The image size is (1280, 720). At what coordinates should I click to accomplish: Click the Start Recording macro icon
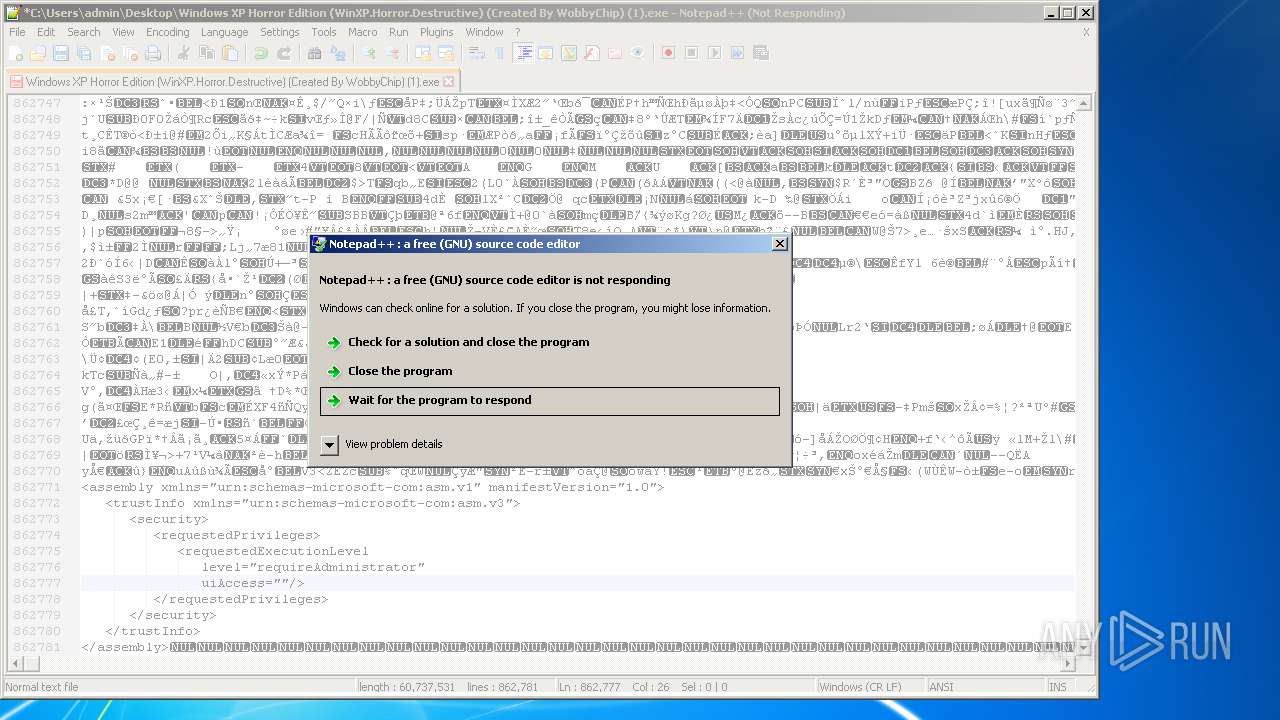(x=669, y=53)
